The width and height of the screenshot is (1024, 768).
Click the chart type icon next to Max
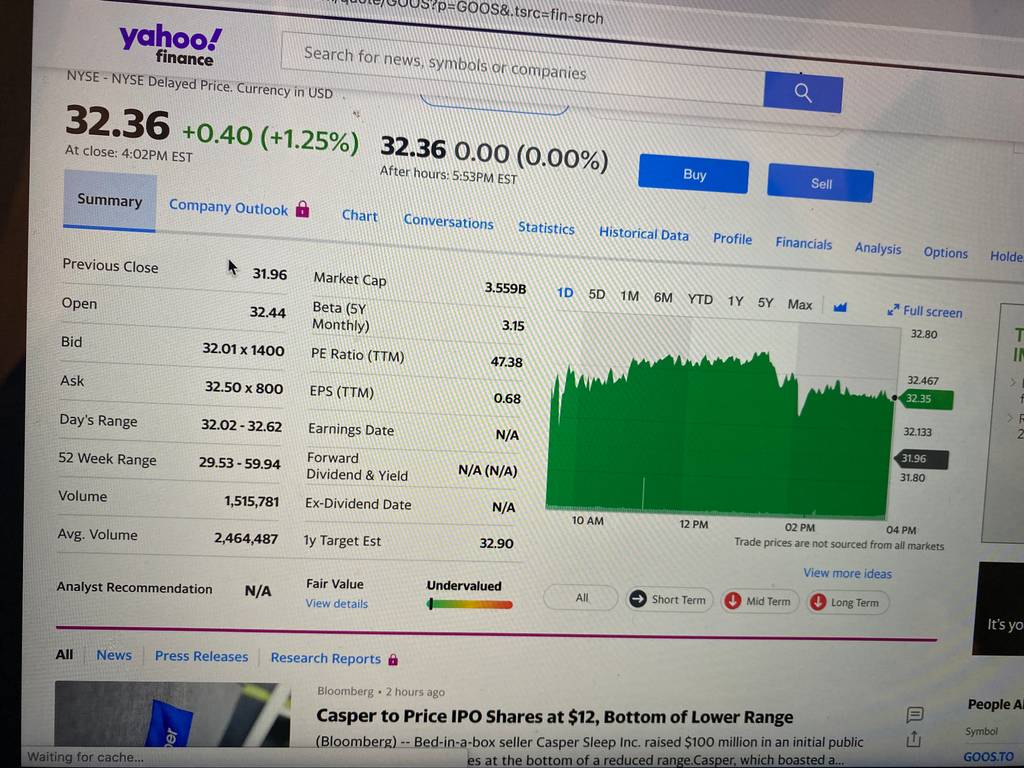pos(840,307)
